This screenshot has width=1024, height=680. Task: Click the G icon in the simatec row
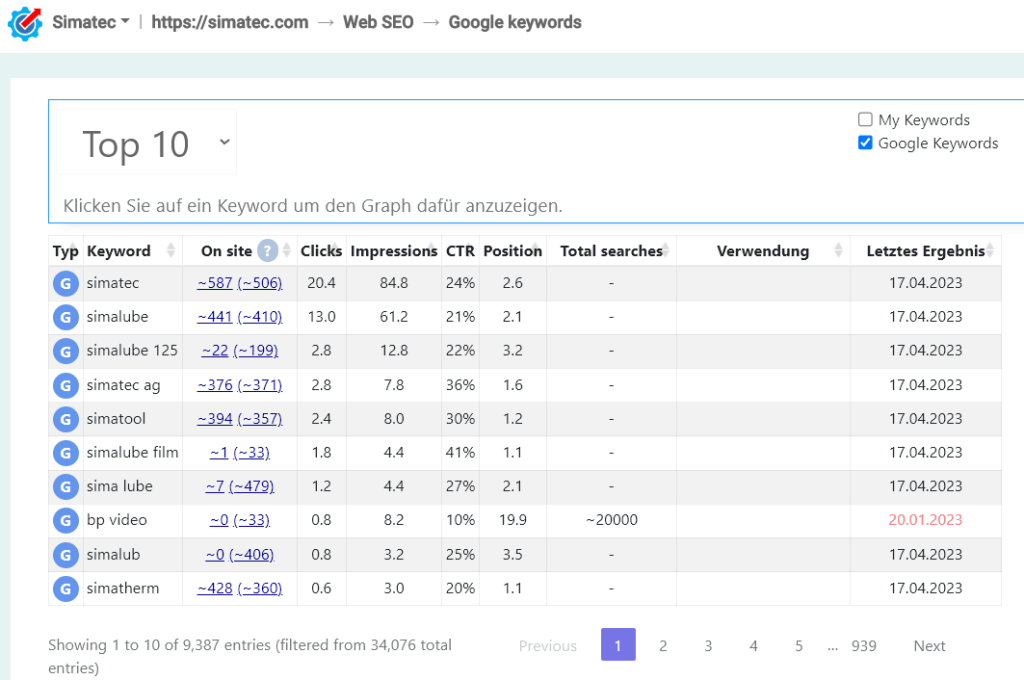coord(66,283)
